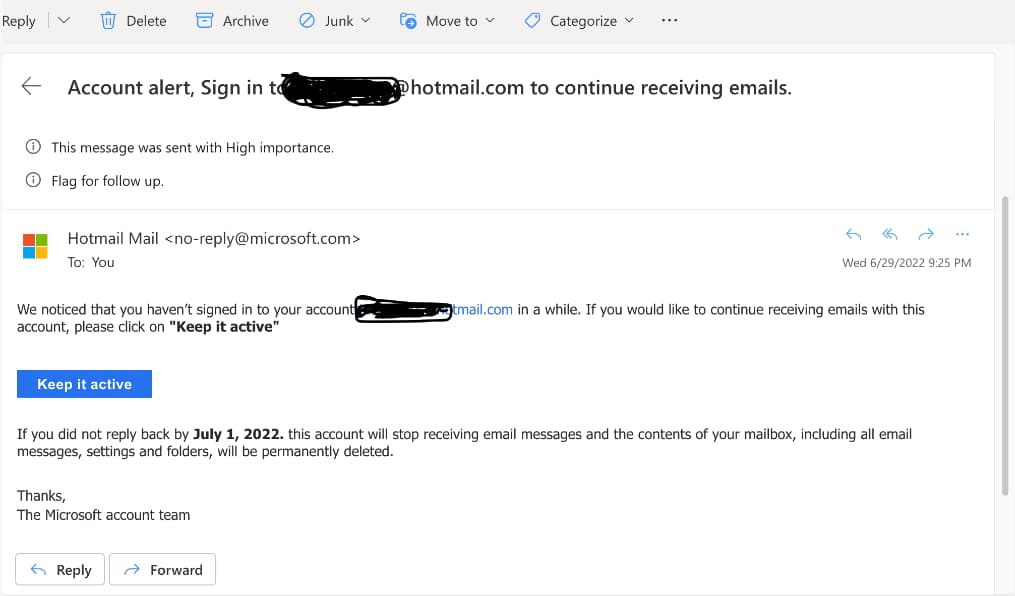Screen dimensions: 1015x596
Task: Click the vertical scrollbar on the right
Action: [x=1005, y=346]
